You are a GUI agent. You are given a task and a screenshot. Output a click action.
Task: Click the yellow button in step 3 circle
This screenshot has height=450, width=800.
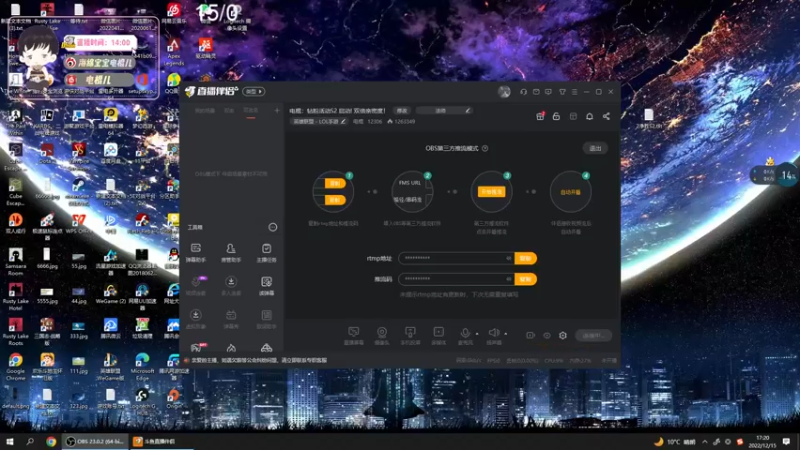491,191
